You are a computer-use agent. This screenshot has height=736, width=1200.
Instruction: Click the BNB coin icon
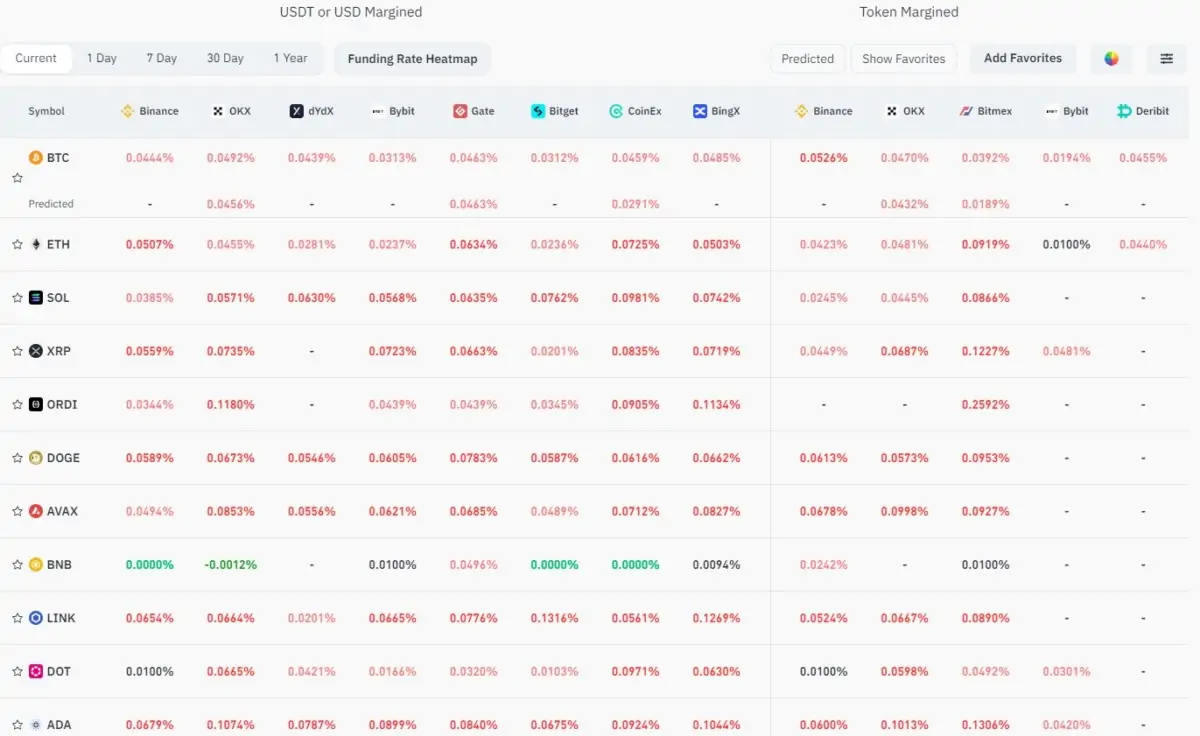pyautogui.click(x=36, y=565)
